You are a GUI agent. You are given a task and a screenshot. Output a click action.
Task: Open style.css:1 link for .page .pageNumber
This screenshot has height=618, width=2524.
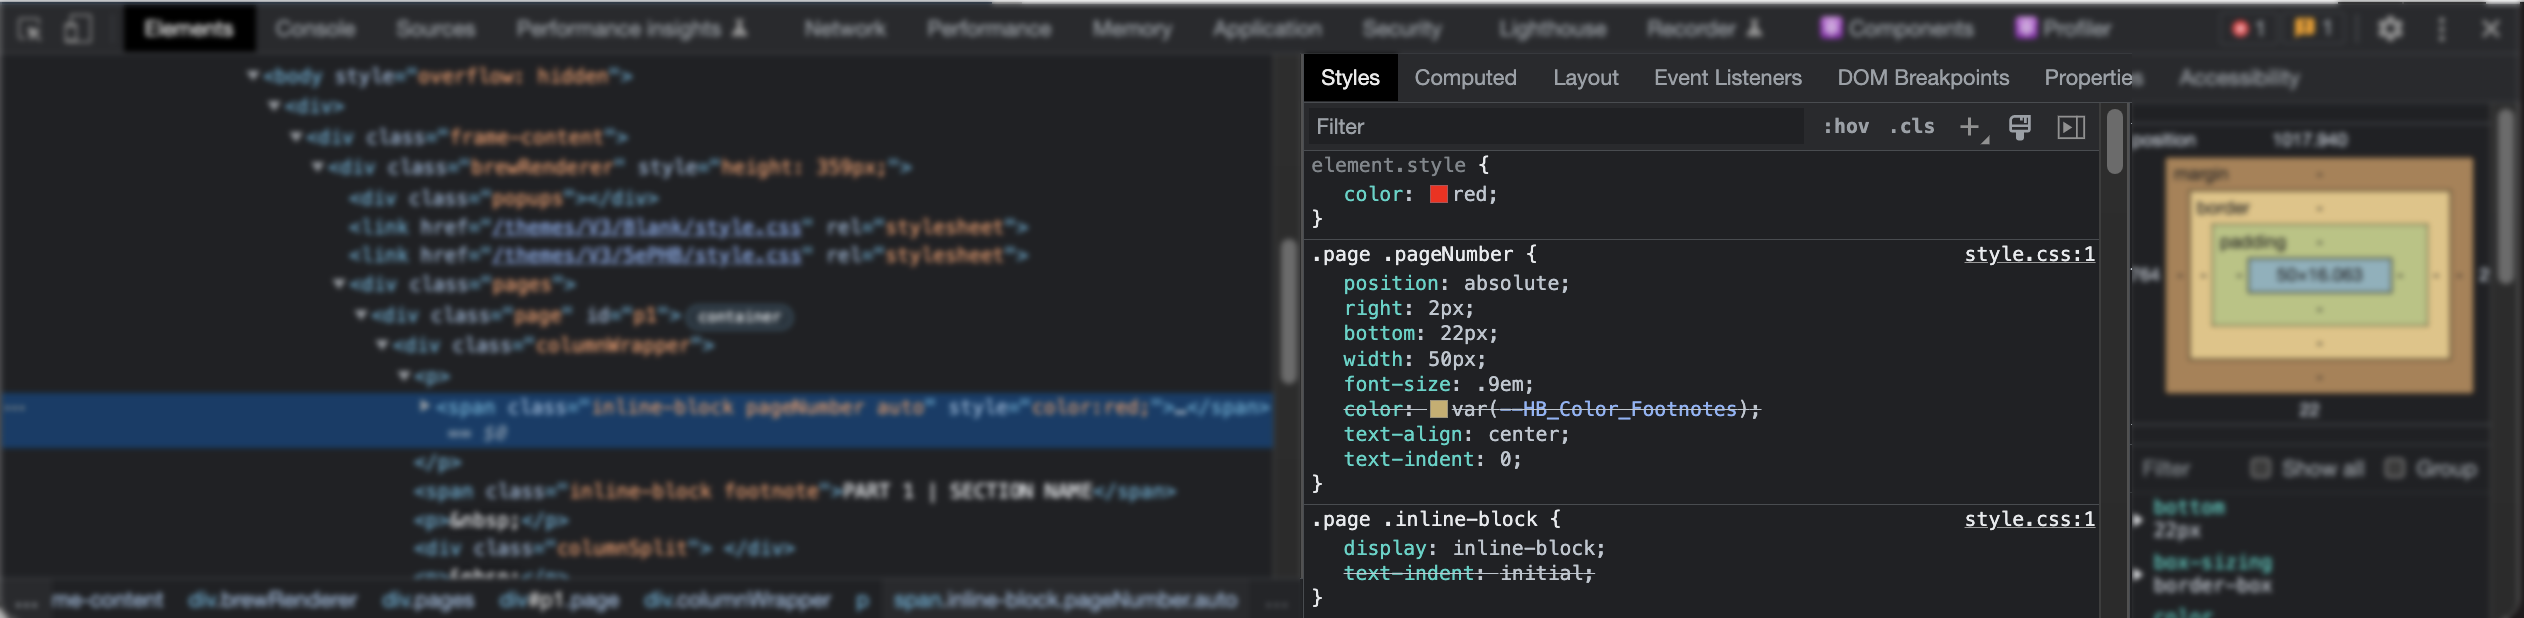point(2029,254)
